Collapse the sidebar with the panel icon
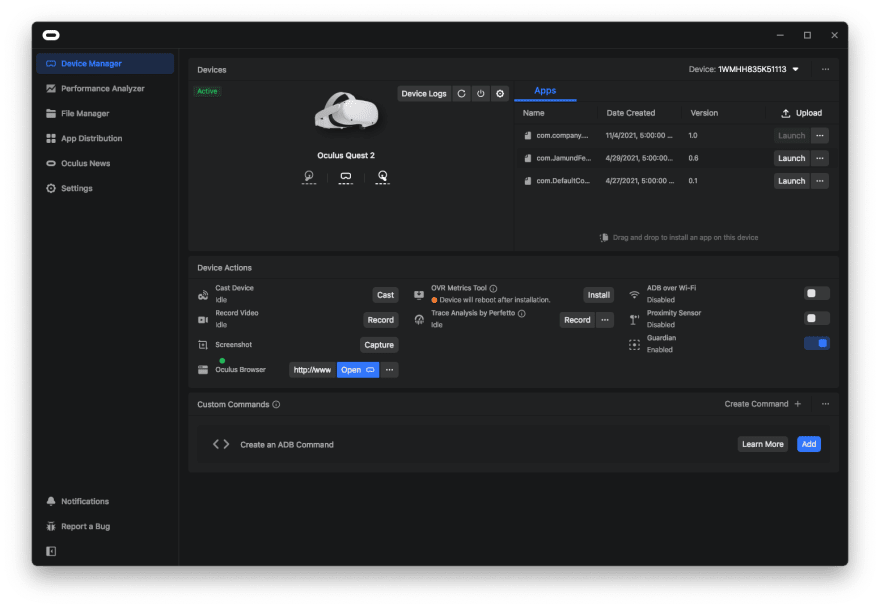Image resolution: width=880 pixels, height=608 pixels. click(51, 551)
